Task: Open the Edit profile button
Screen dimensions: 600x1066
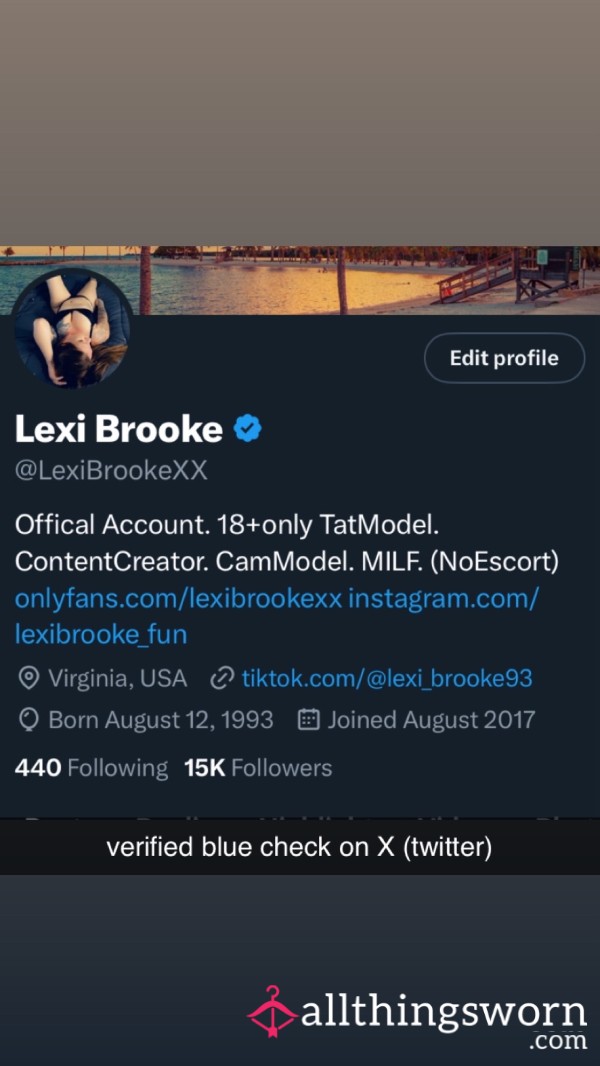Action: pos(504,358)
